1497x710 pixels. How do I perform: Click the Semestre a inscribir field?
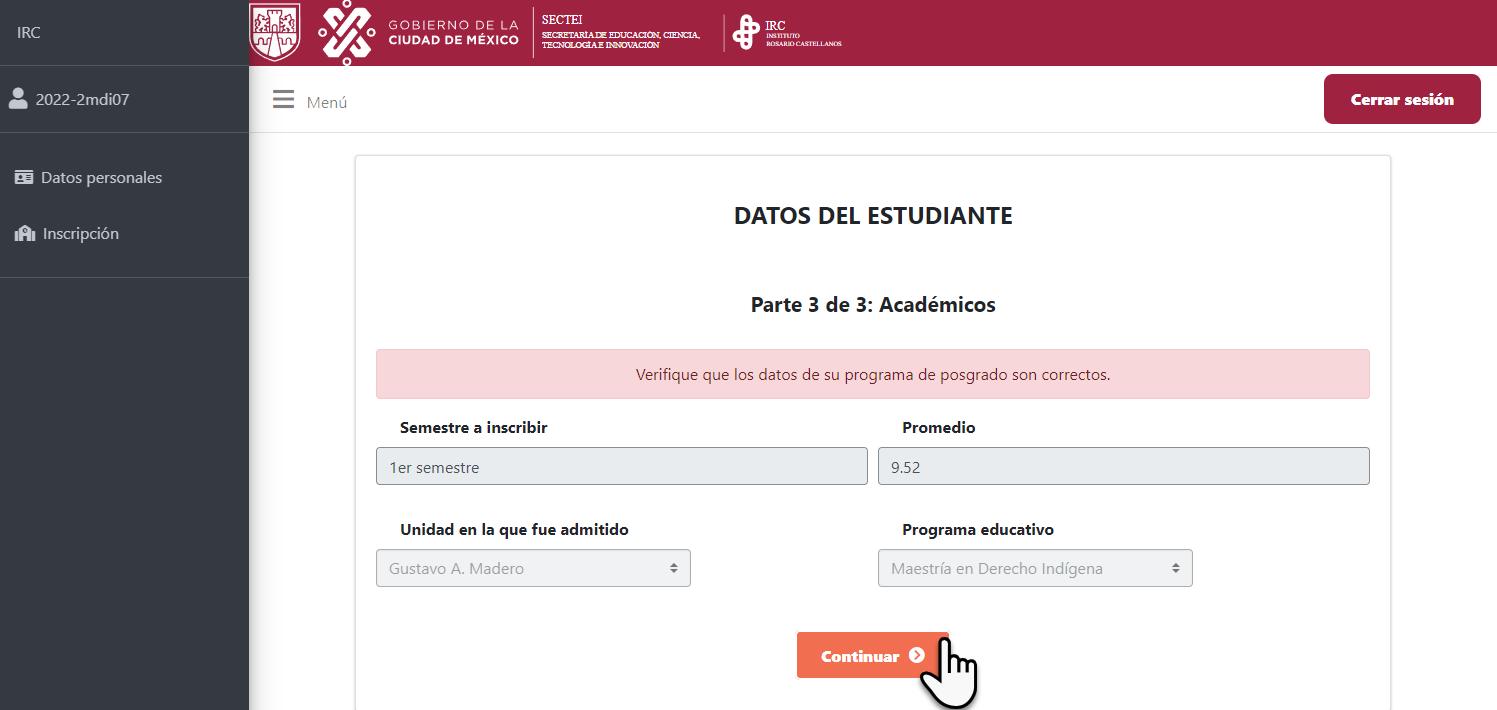622,466
